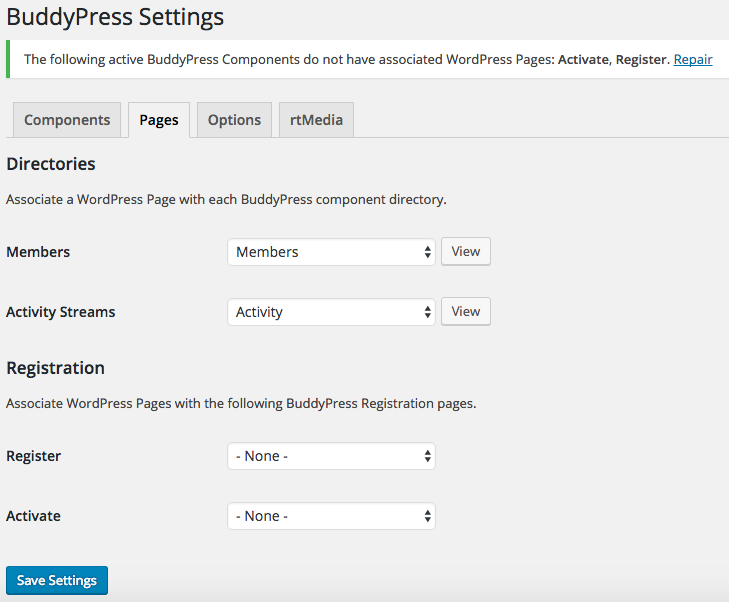Screen dimensions: 729x602
Task: Expand the Activate page dropdown
Action: (331, 516)
